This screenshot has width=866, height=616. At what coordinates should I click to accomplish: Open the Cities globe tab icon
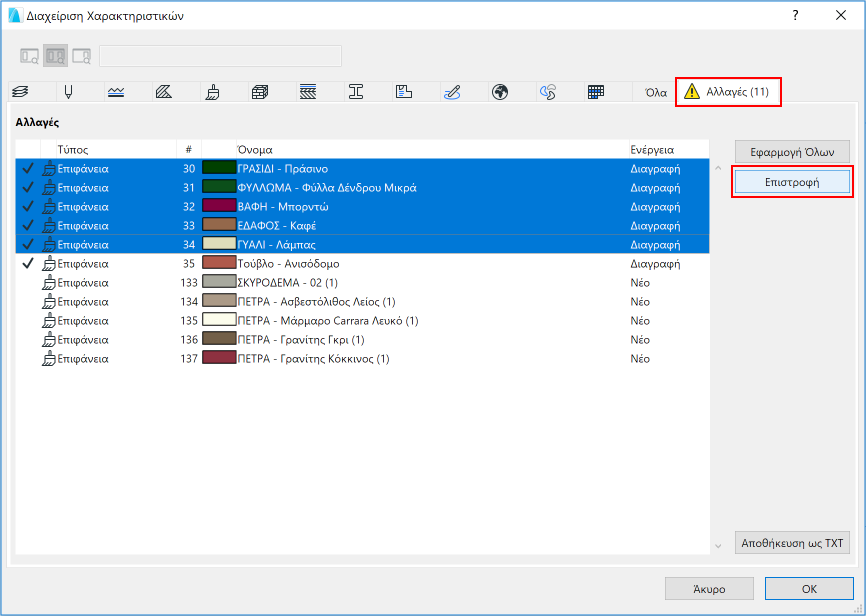(x=500, y=92)
